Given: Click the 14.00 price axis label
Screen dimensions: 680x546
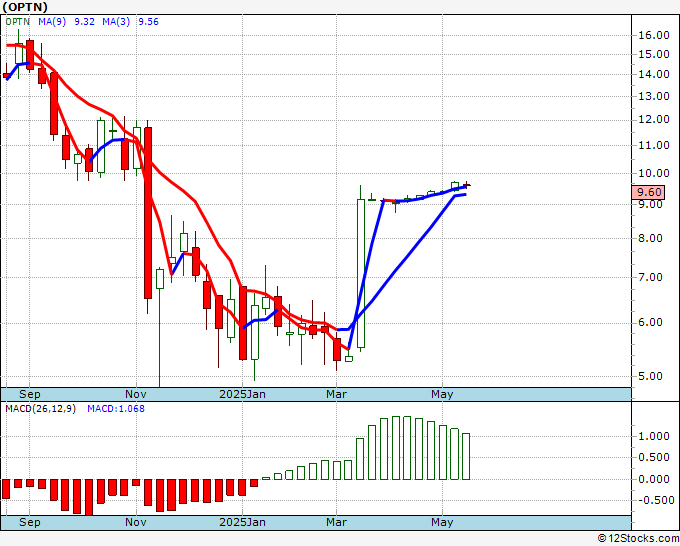Looking at the screenshot, I should [654, 75].
